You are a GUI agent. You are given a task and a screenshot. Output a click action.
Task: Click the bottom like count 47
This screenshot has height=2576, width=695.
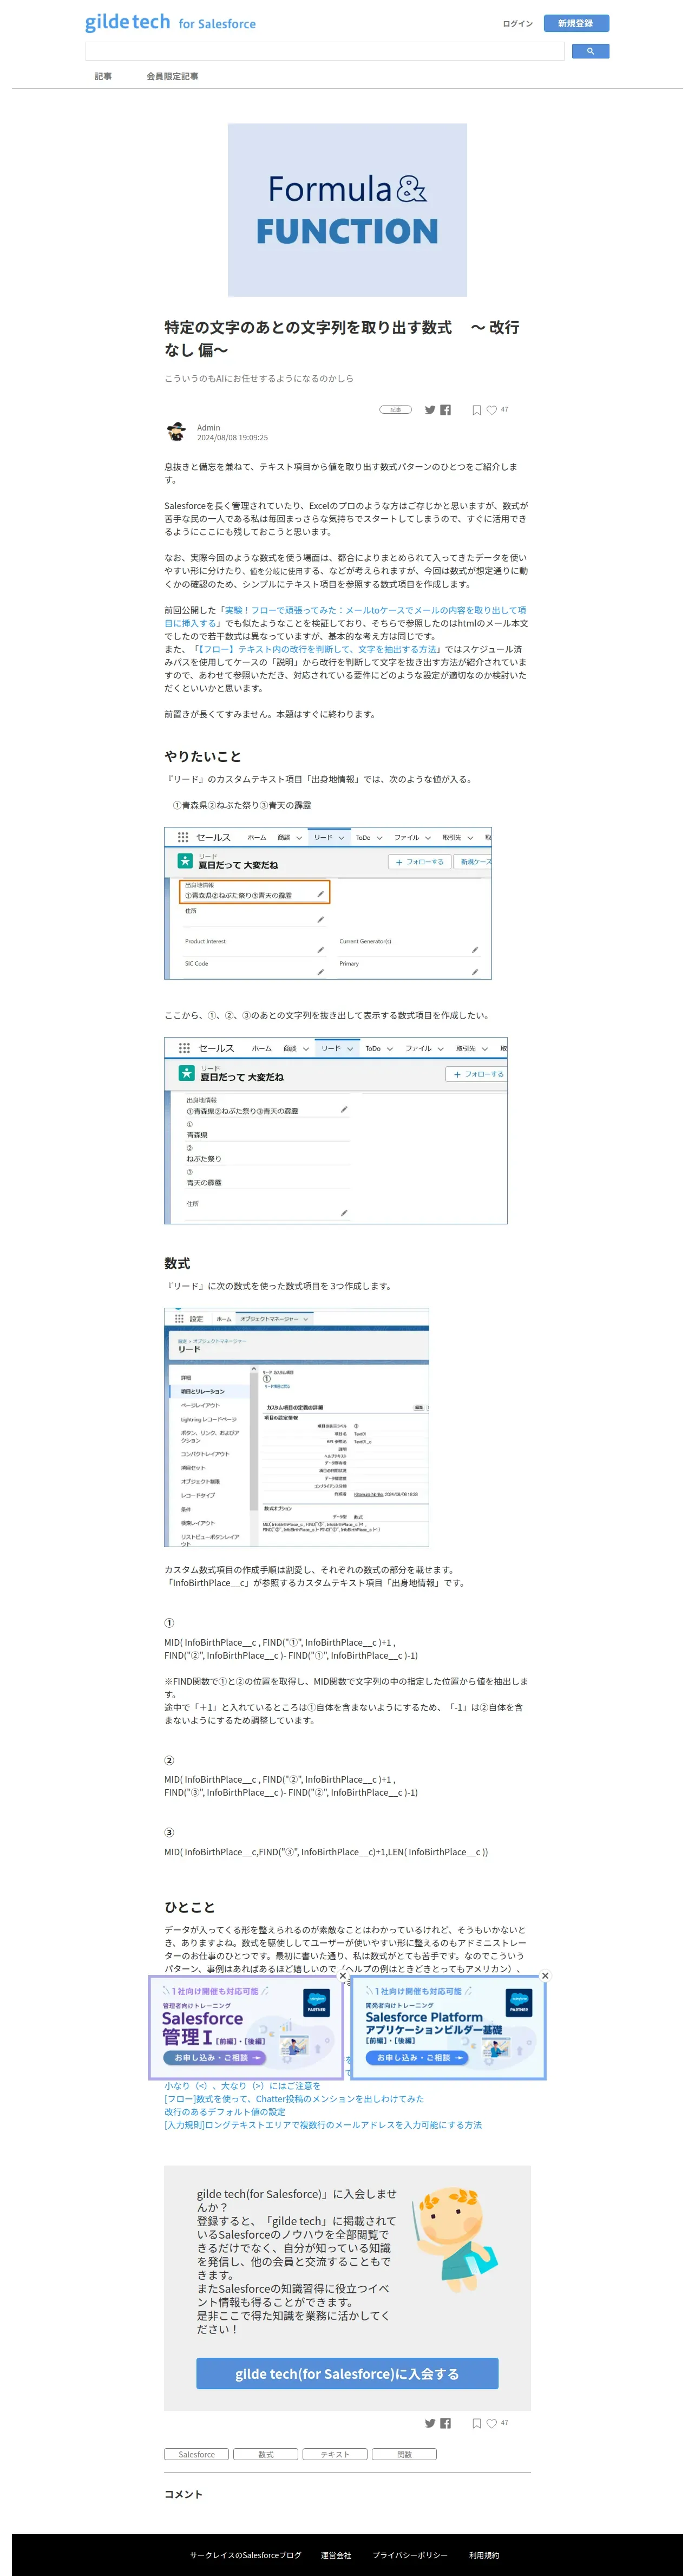point(504,2423)
